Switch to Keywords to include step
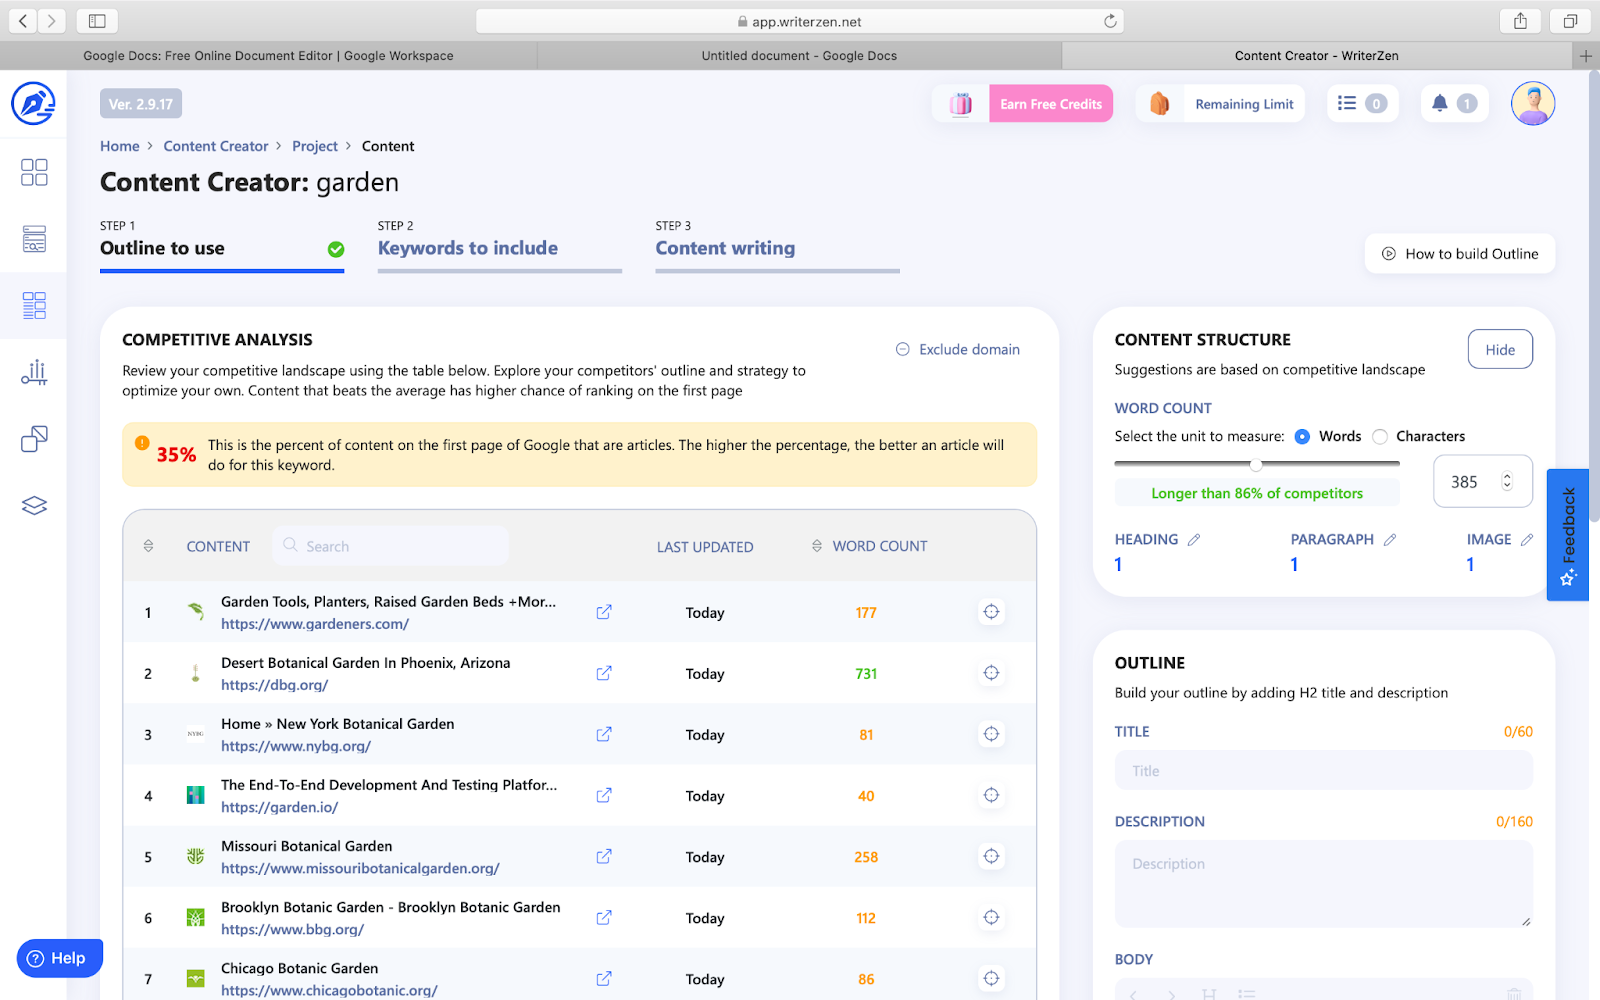 coord(468,248)
